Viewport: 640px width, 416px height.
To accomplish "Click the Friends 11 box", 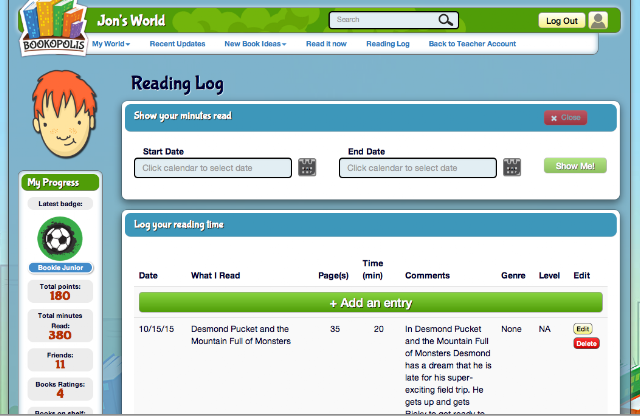I will coord(60,360).
